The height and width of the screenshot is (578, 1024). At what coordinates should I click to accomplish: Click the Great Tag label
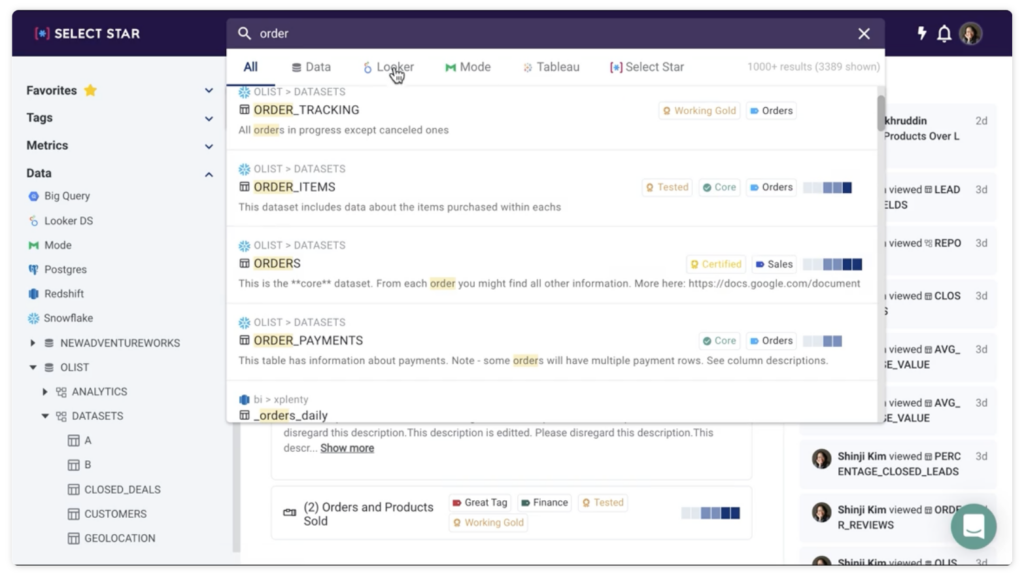[479, 502]
